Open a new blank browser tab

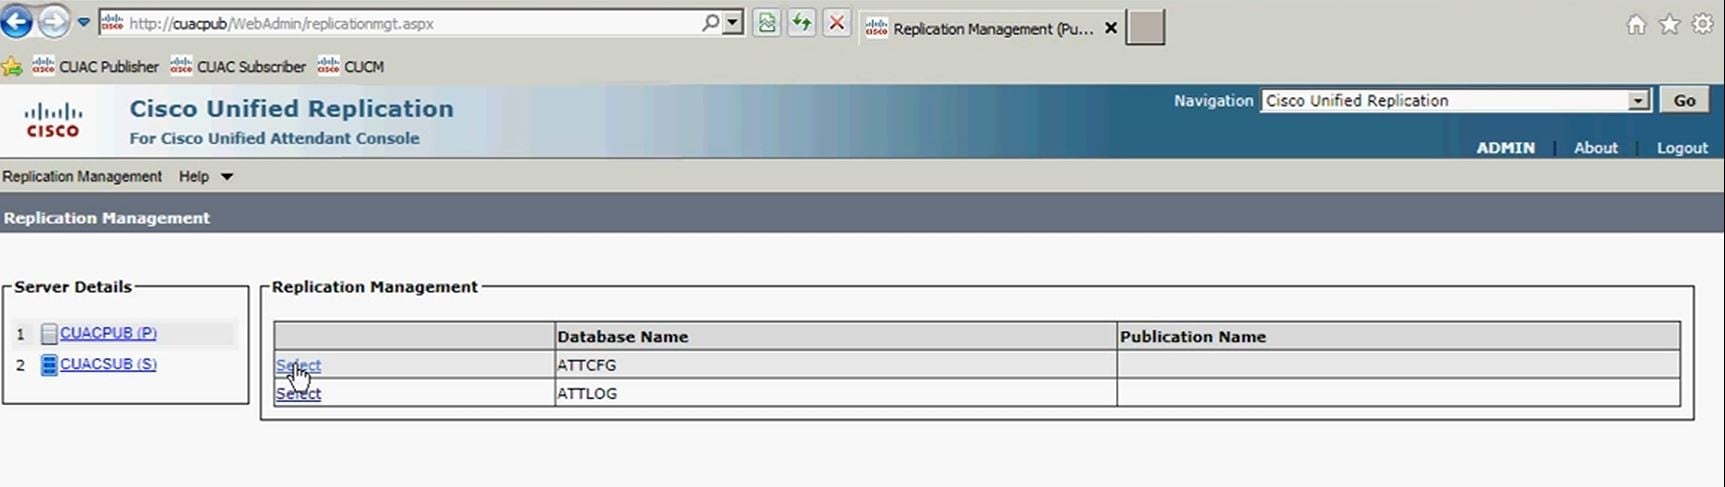(1145, 28)
